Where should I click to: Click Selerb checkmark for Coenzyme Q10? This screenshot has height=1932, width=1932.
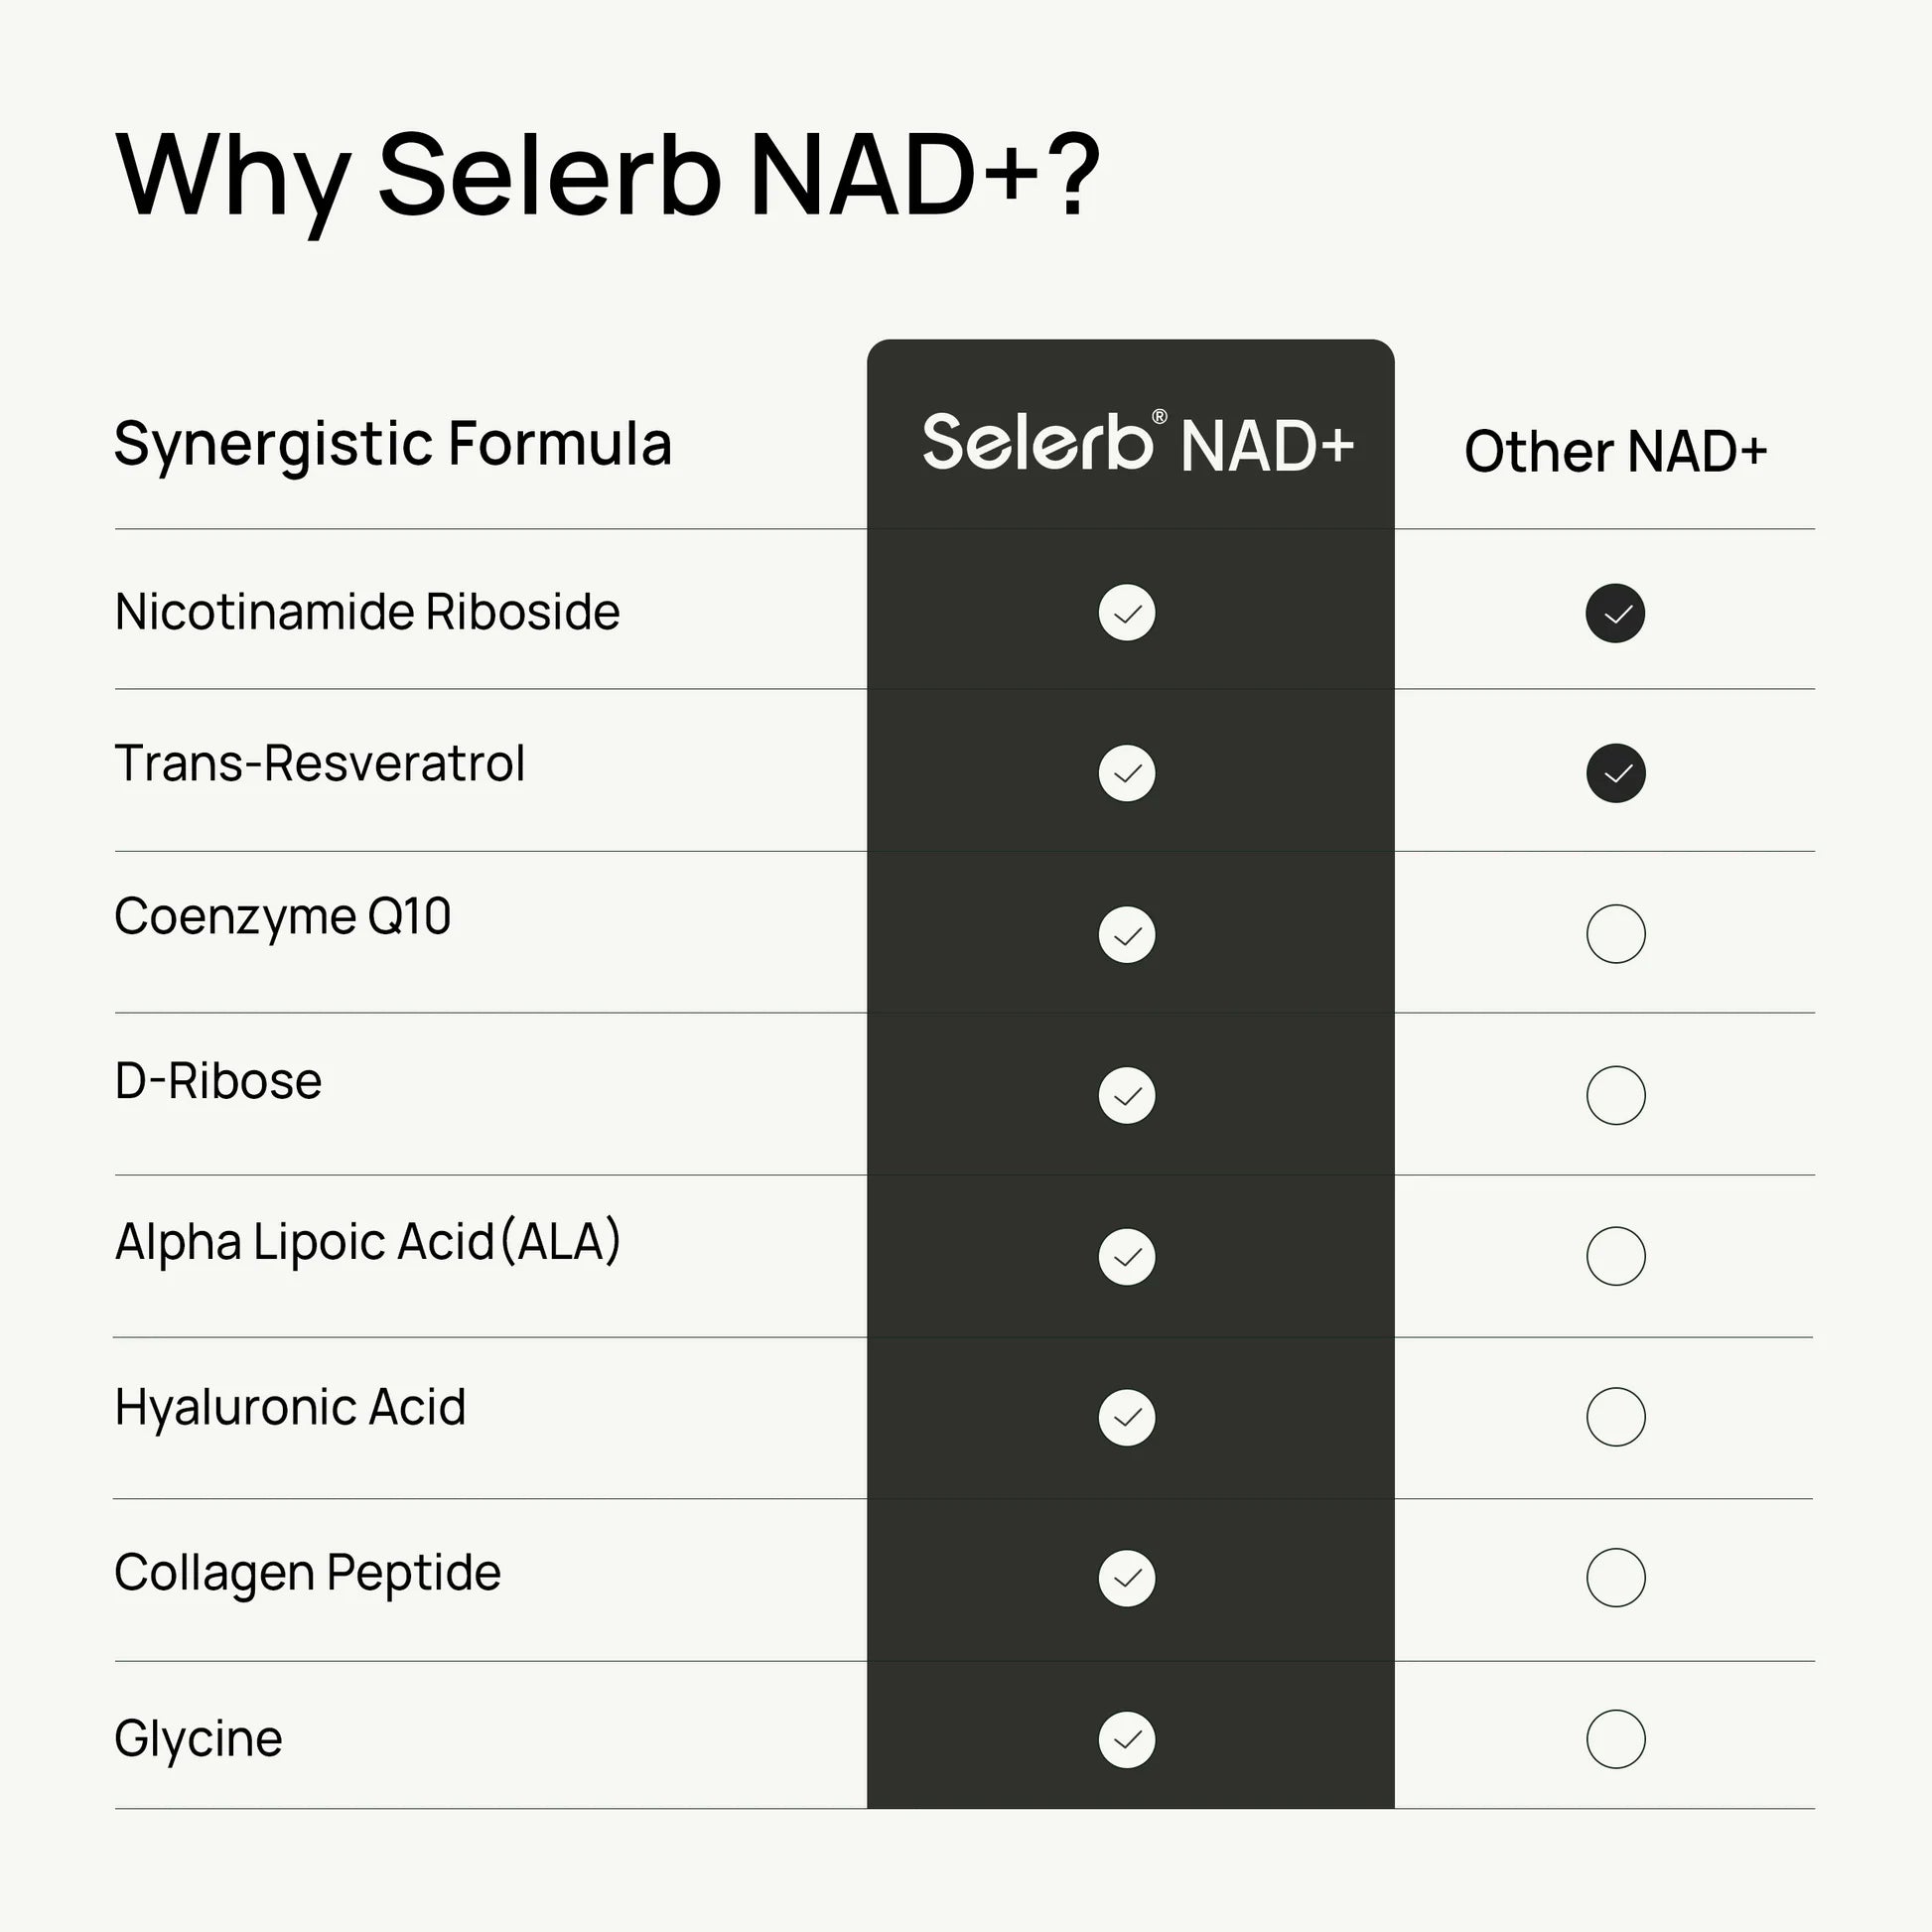pyautogui.click(x=1127, y=935)
